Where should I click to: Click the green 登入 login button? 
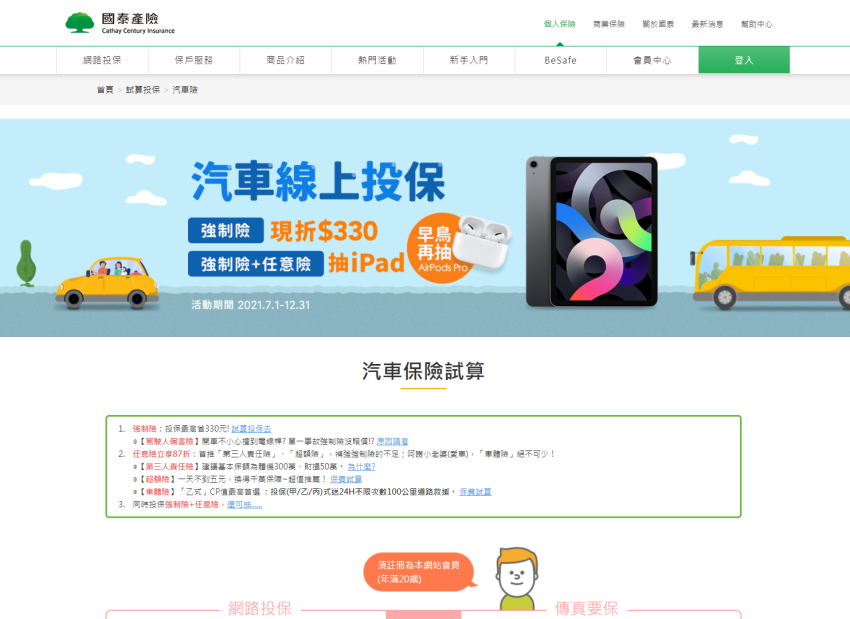744,60
